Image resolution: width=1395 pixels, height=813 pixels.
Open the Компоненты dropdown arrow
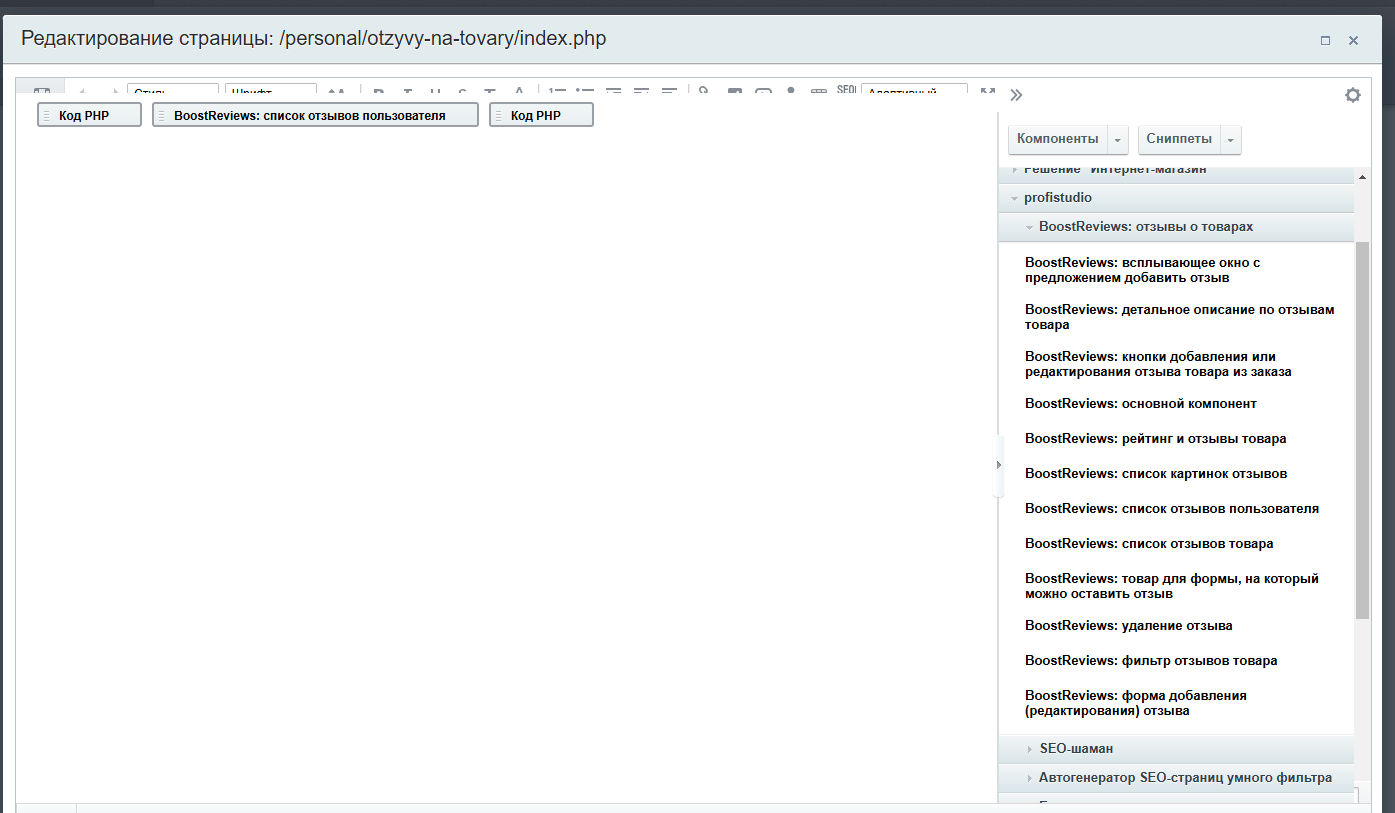[x=1119, y=139]
